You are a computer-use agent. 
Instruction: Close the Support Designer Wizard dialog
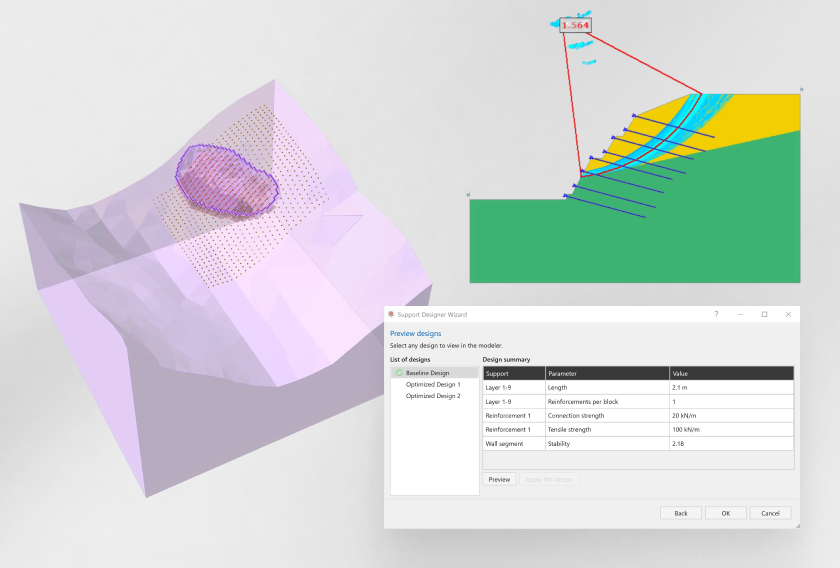coord(788,314)
